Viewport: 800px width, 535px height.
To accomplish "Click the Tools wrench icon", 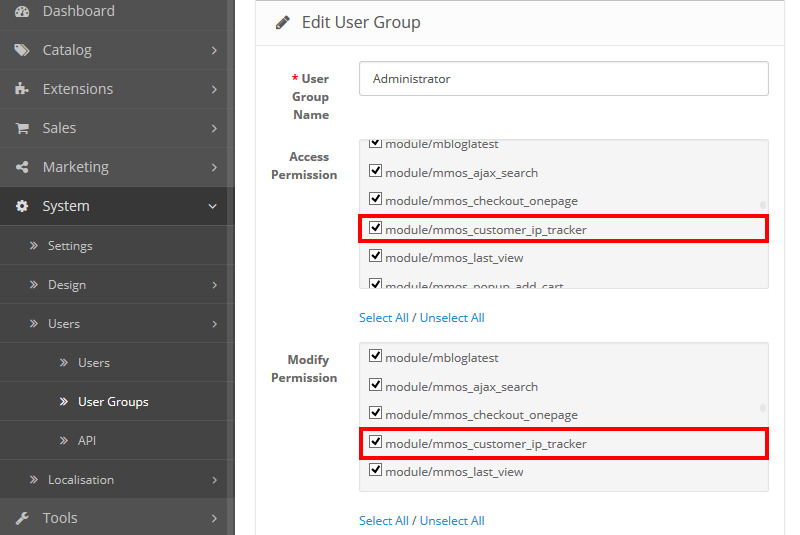I will [x=22, y=518].
